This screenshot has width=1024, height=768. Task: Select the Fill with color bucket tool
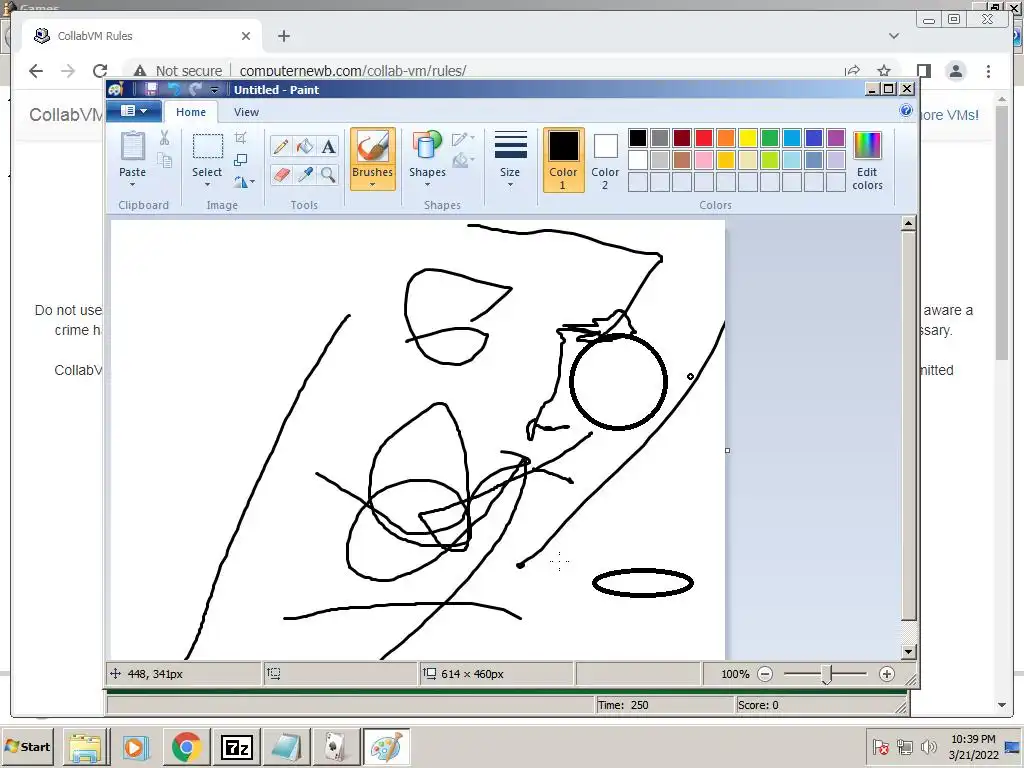304,146
